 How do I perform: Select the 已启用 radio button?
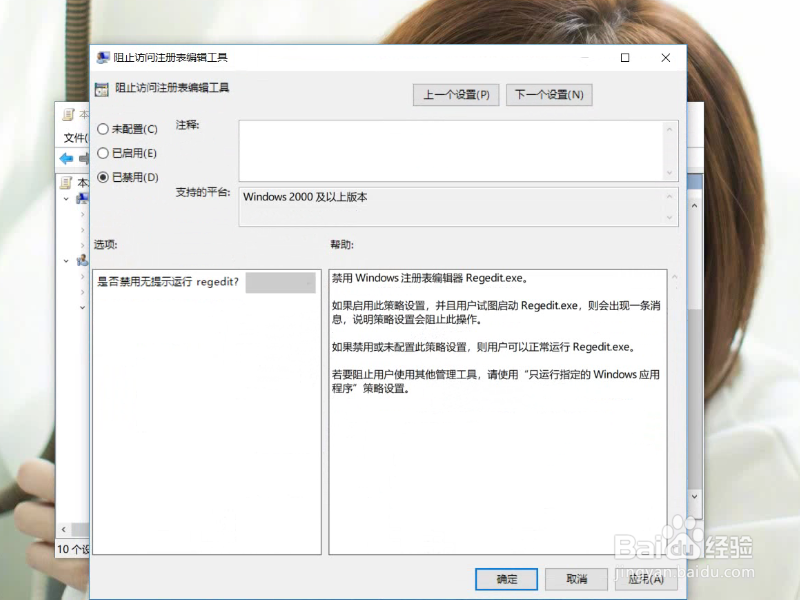tap(103, 153)
